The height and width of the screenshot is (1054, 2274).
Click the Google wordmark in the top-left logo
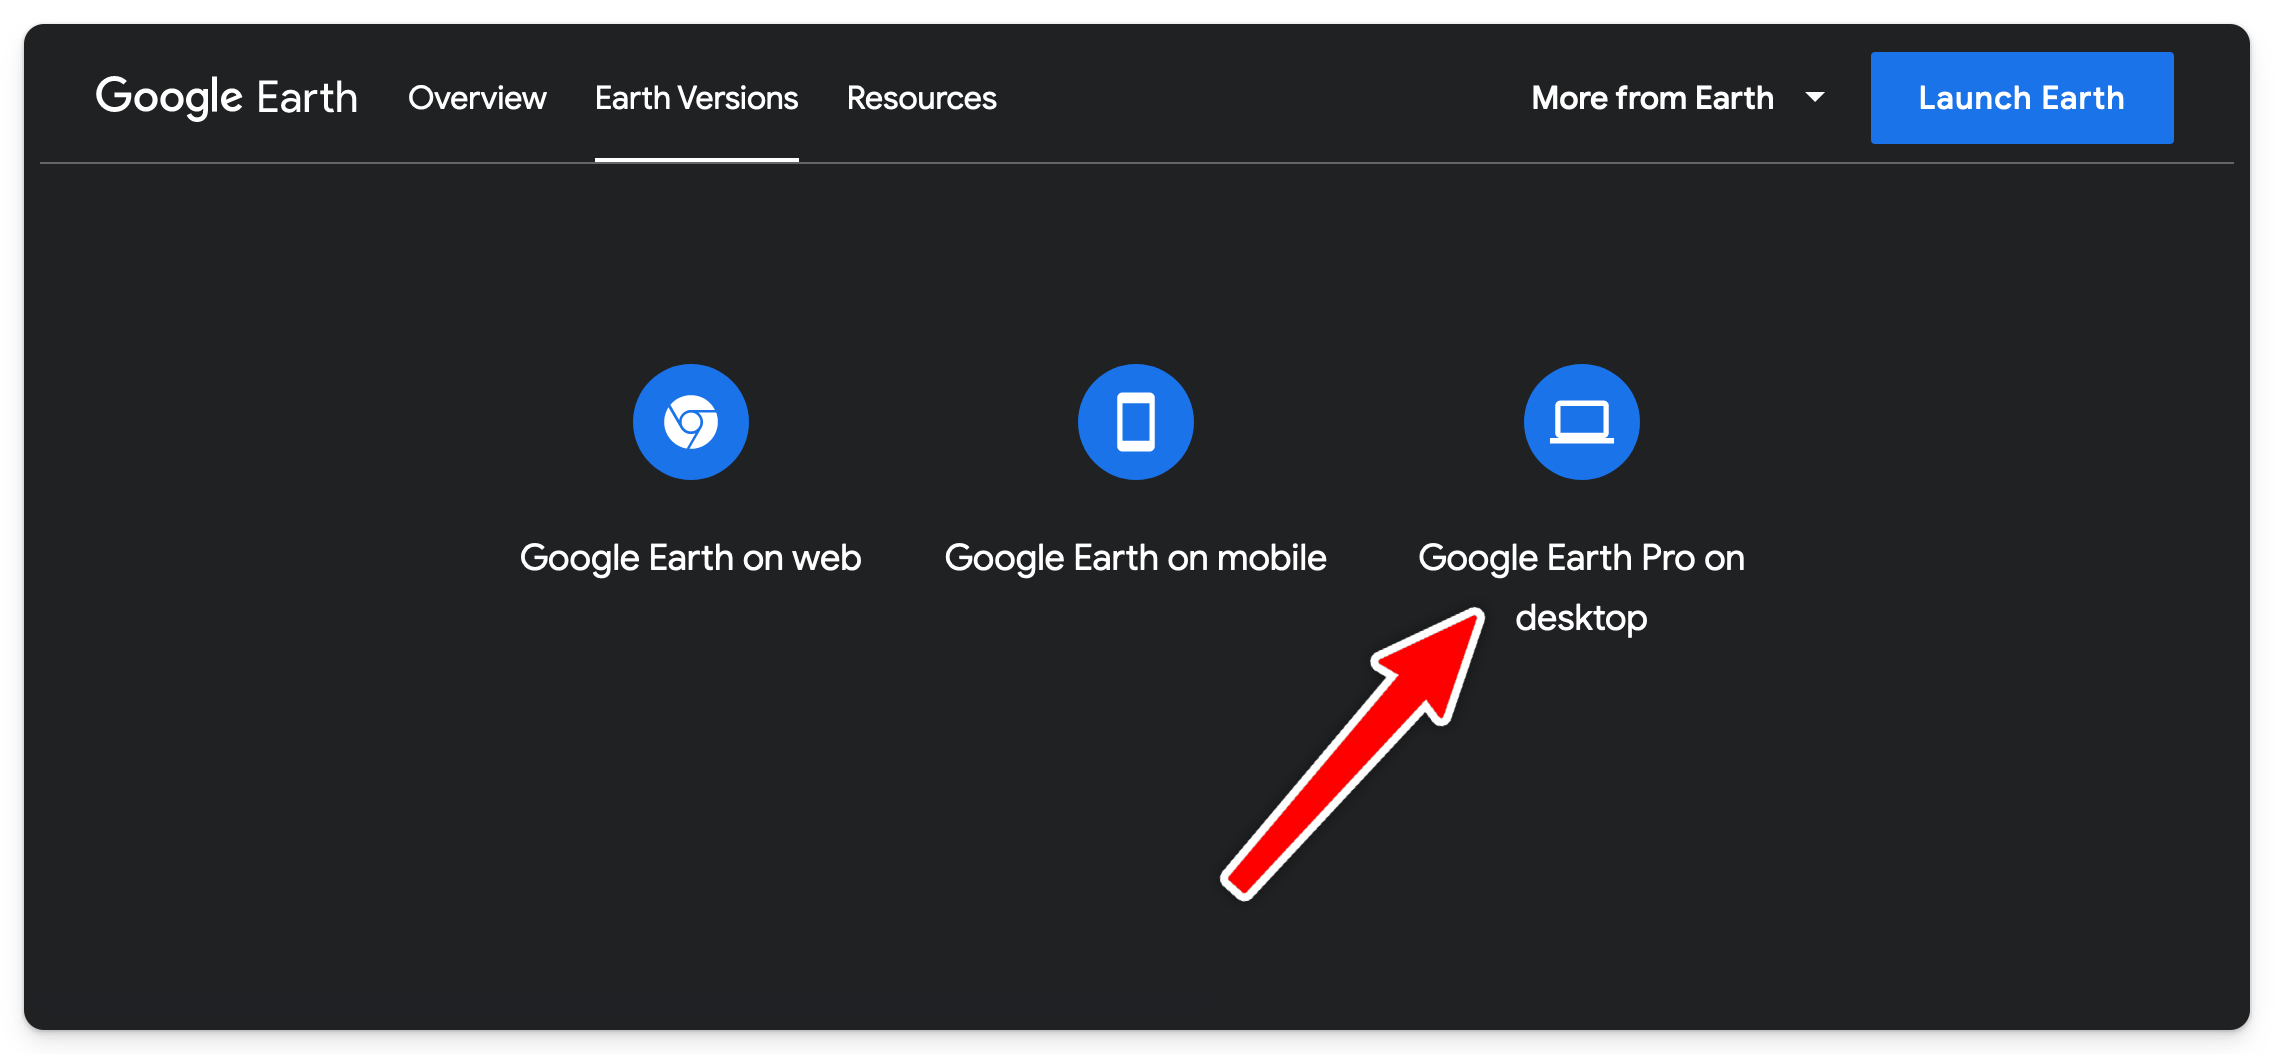click(167, 97)
